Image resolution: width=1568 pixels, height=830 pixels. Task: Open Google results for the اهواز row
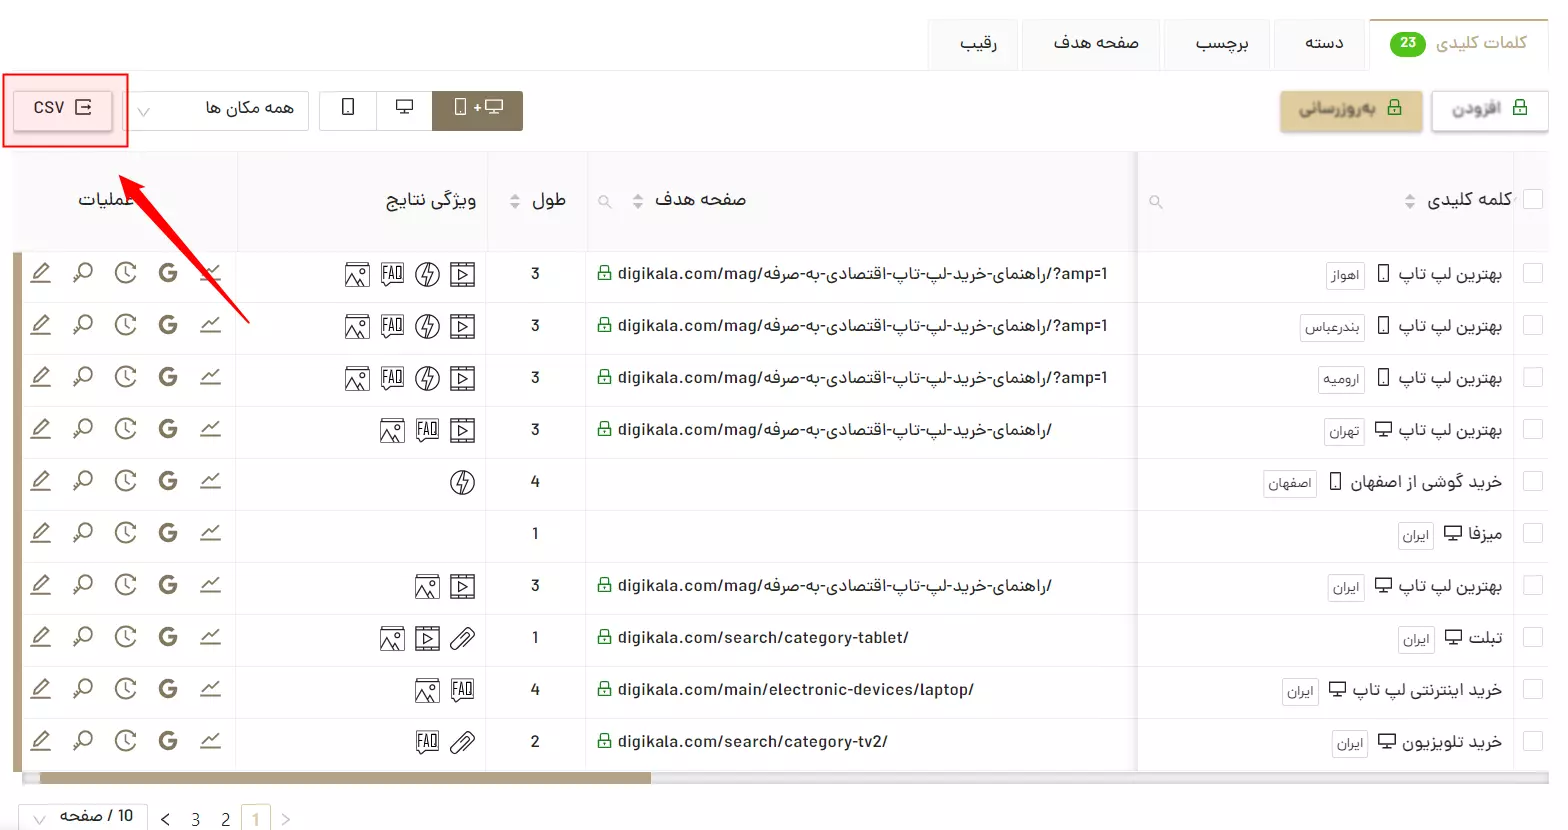(x=168, y=273)
